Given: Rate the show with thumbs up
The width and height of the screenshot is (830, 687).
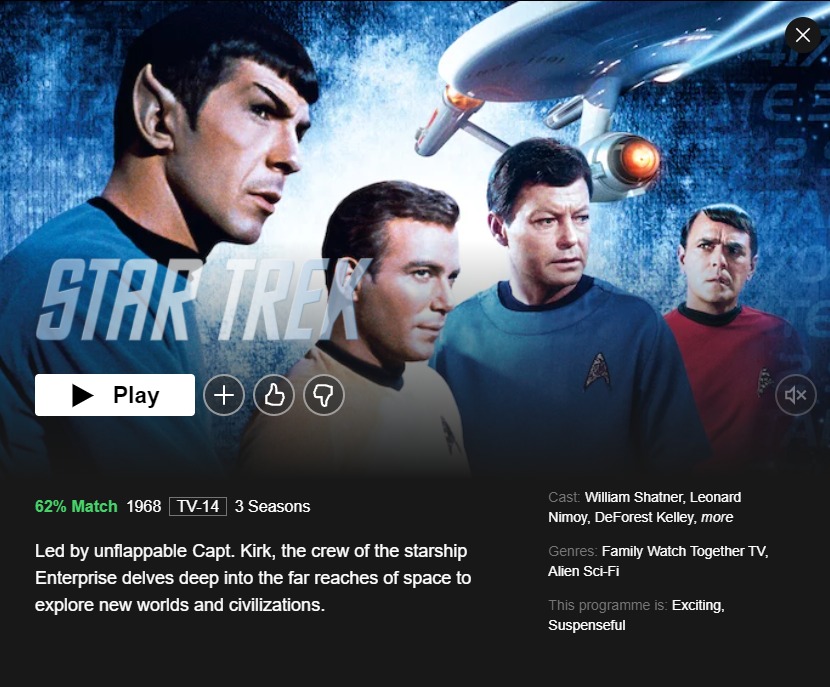Looking at the screenshot, I should pyautogui.click(x=274, y=395).
